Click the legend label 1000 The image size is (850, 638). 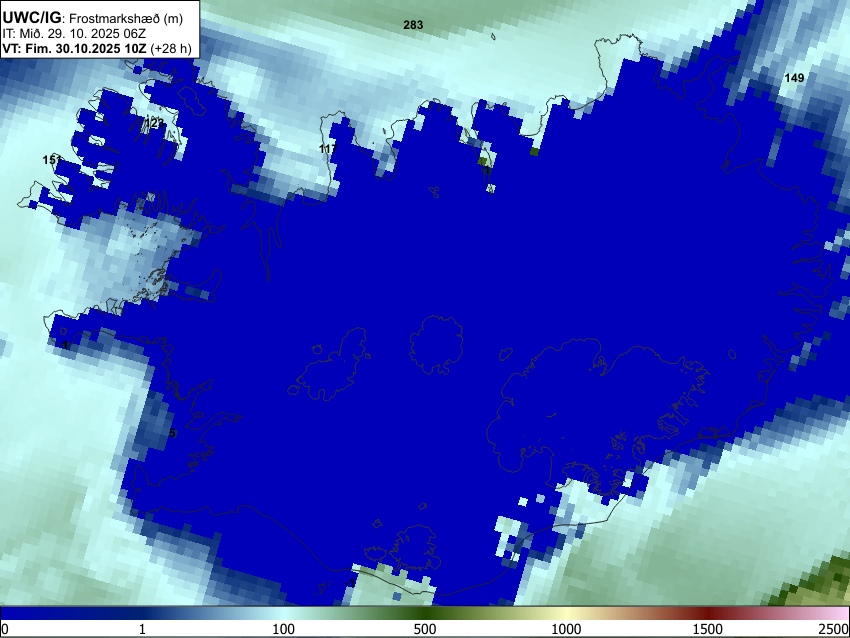(566, 629)
